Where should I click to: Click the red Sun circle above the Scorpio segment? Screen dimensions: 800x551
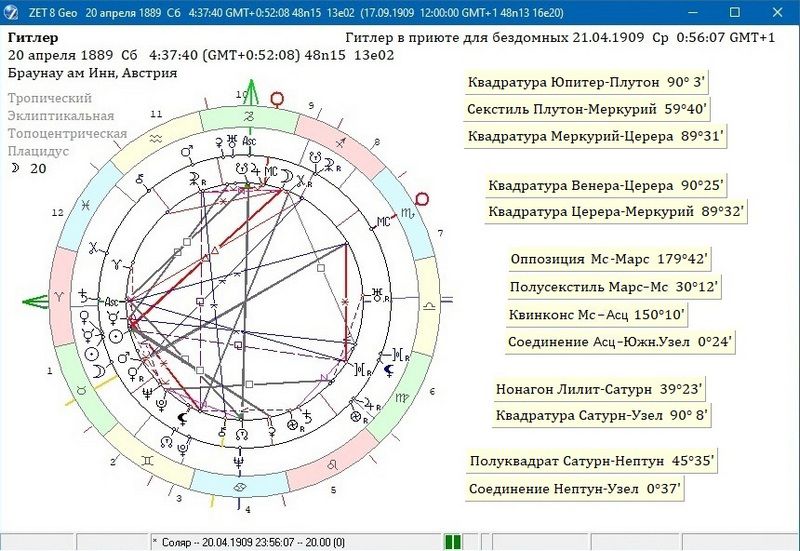[x=422, y=199]
